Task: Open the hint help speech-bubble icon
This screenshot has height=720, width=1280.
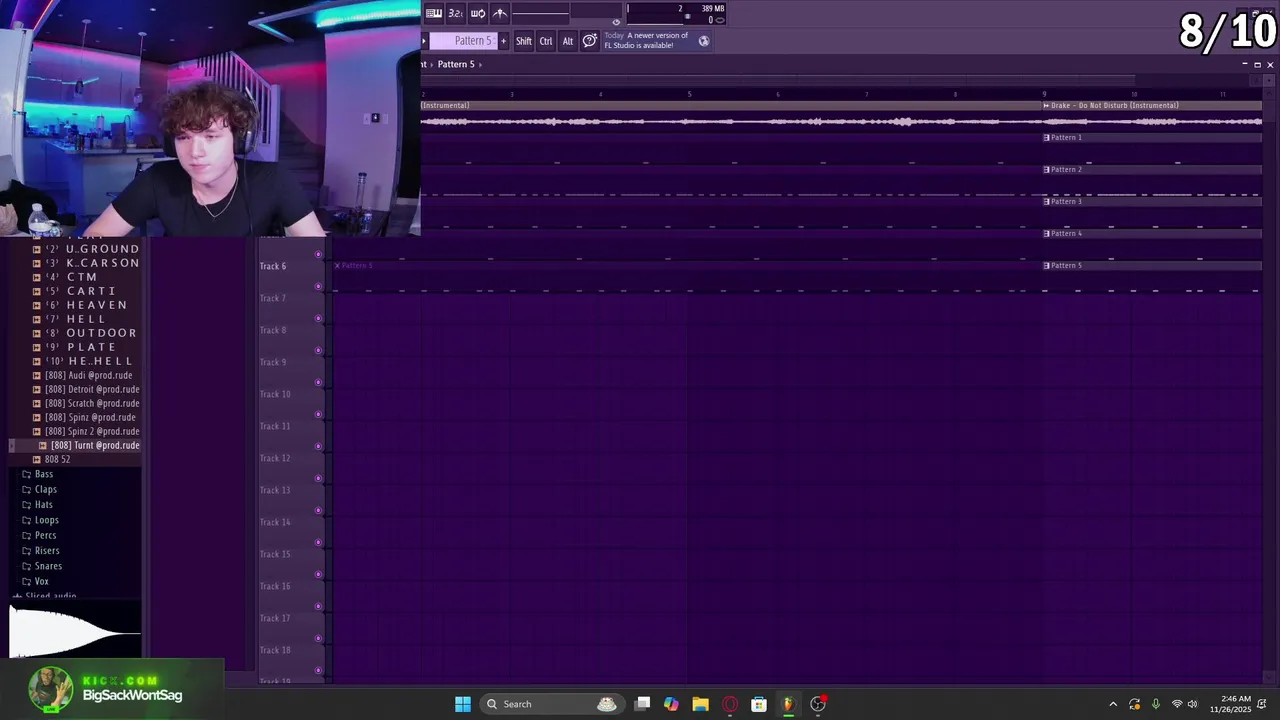Action: [590, 40]
